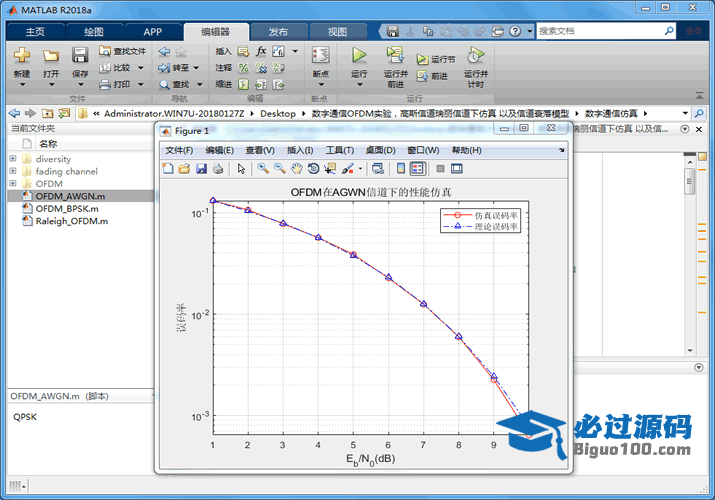715x500 pixels.
Task: Click the address bar back arrow
Action: coord(14,113)
